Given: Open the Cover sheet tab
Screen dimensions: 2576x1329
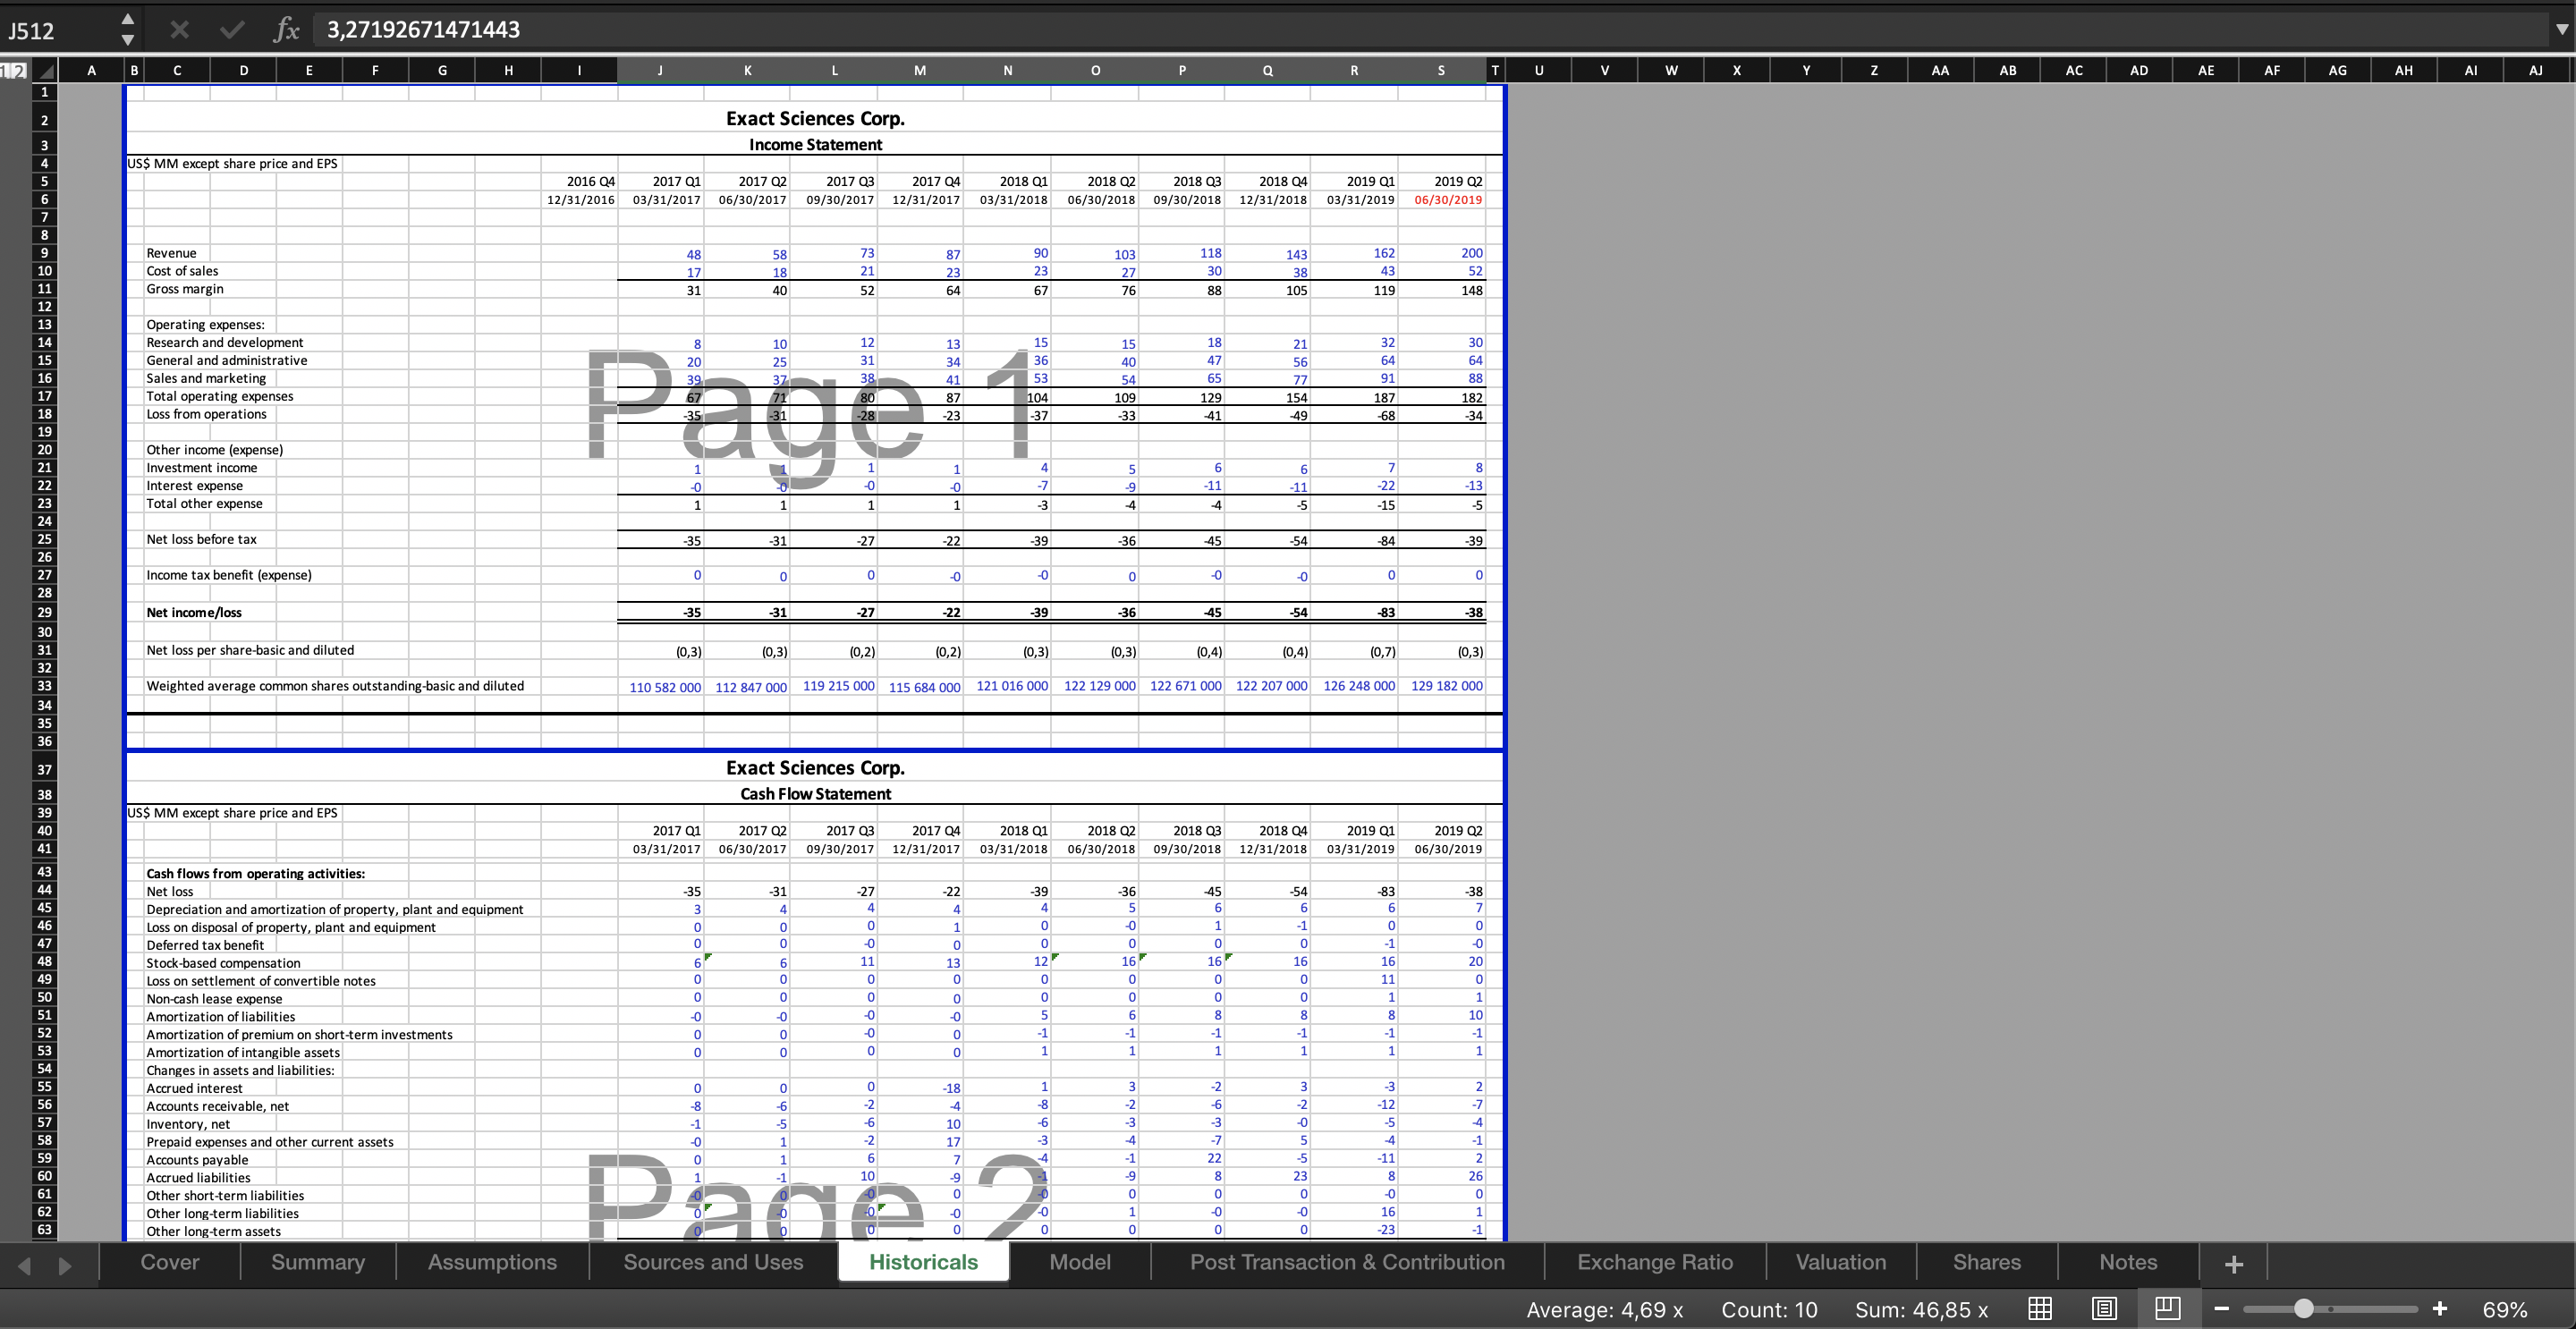Looking at the screenshot, I should pos(170,1262).
